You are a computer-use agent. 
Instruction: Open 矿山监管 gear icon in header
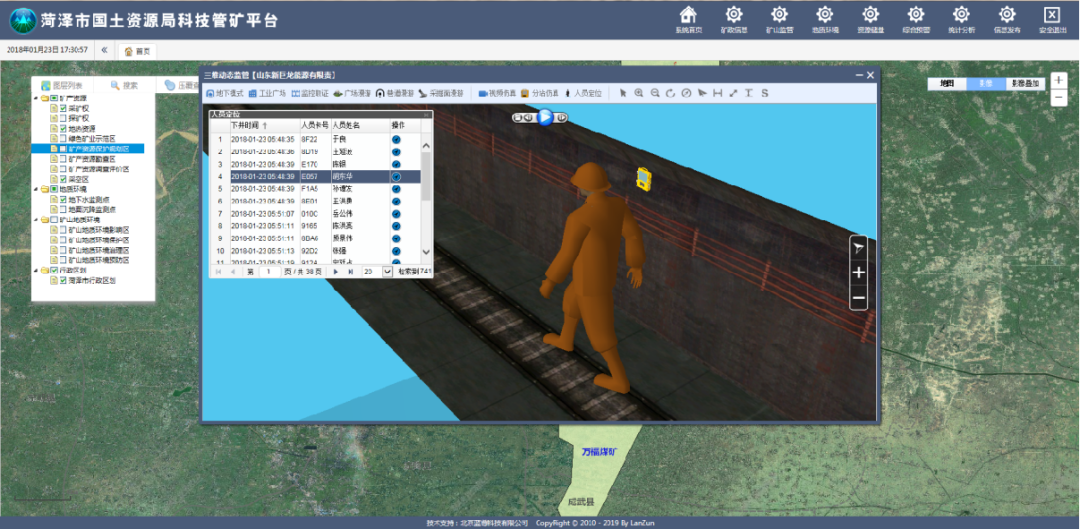(x=779, y=14)
